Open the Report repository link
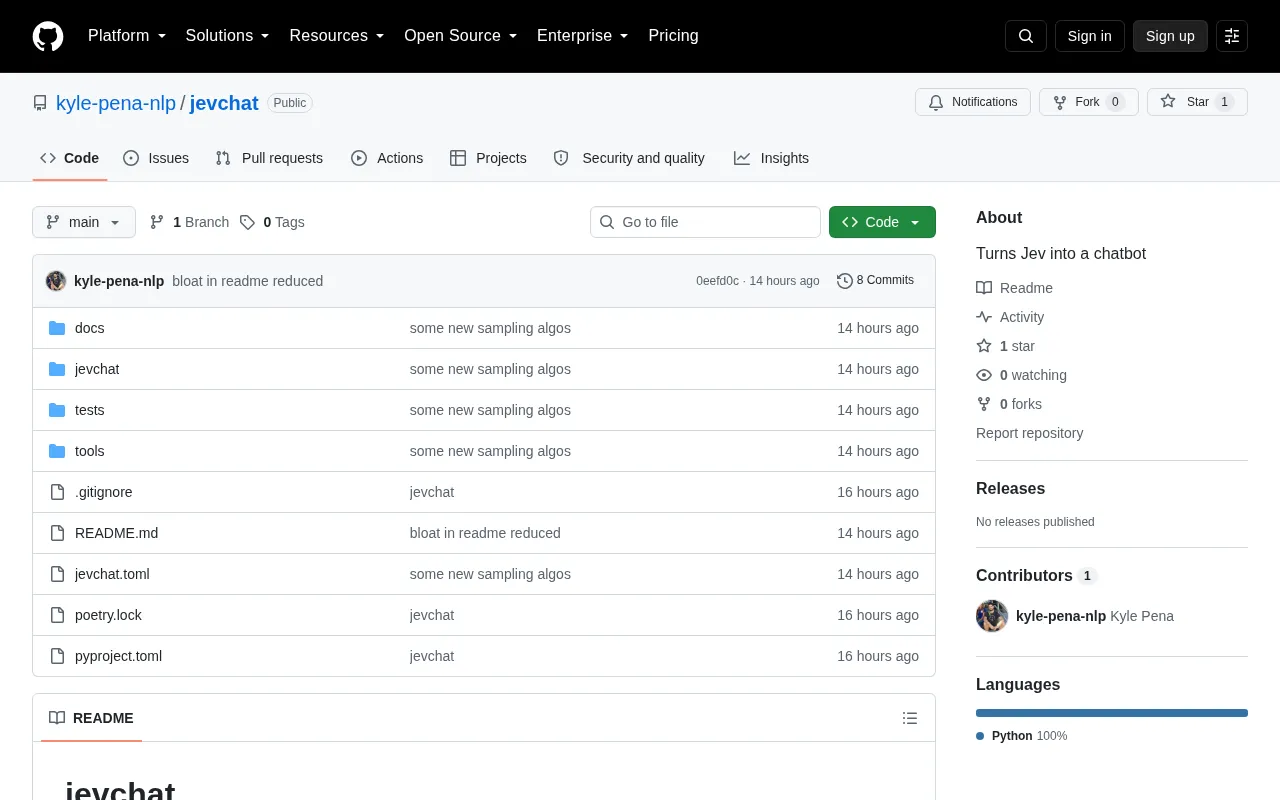 (1030, 433)
